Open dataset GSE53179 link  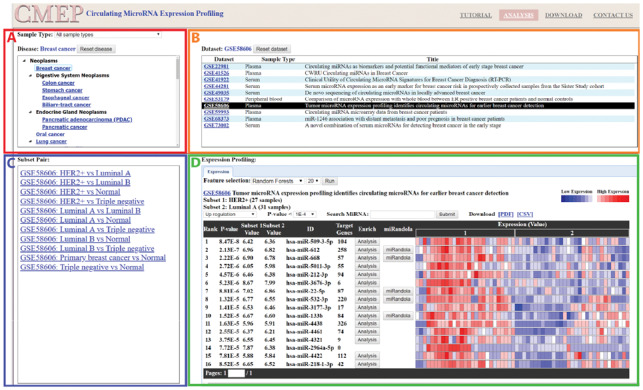tap(216, 99)
